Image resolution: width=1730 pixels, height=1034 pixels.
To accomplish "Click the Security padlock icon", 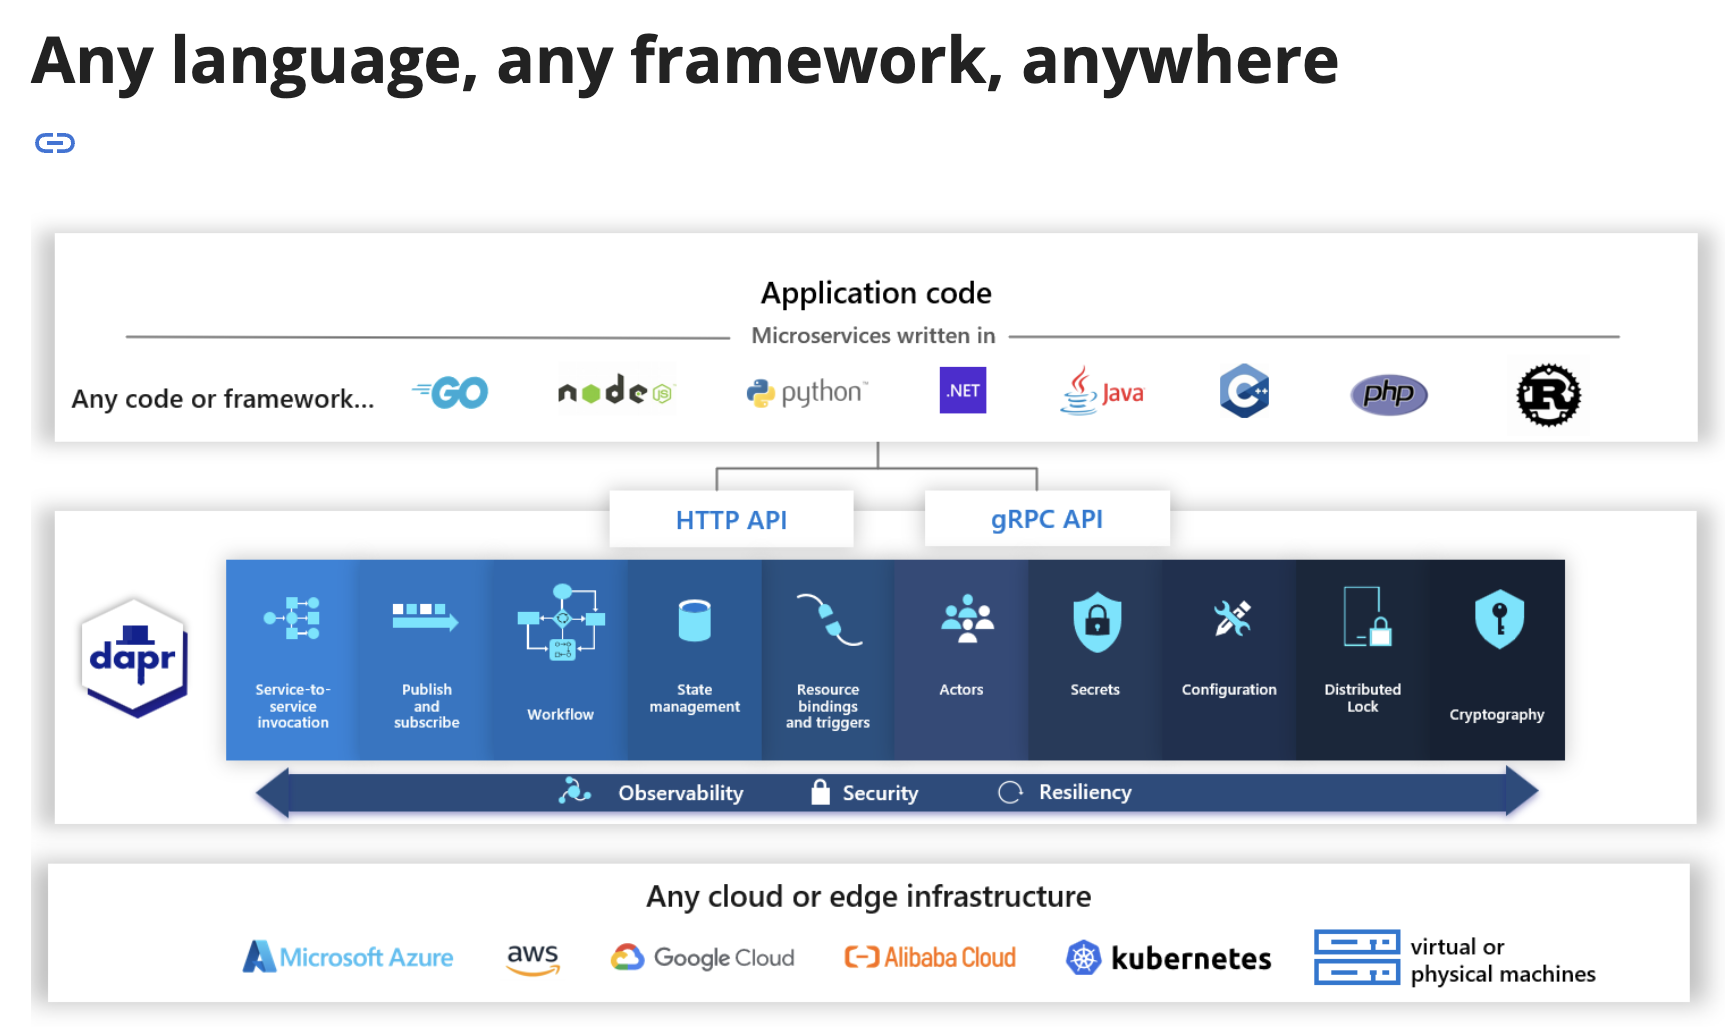I will 820,791.
